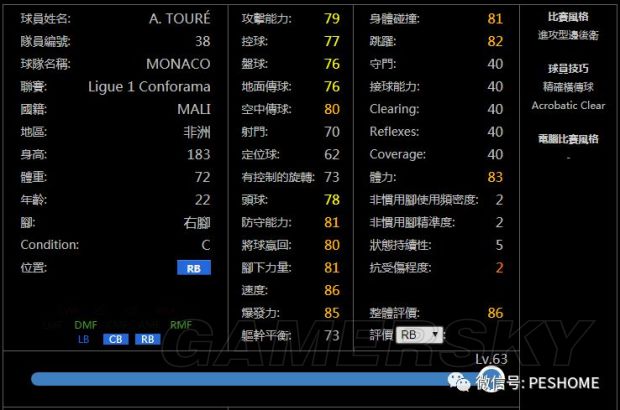Click the 狀態持續性 value 5
Viewport: 620px width, 410px height.
pos(499,245)
